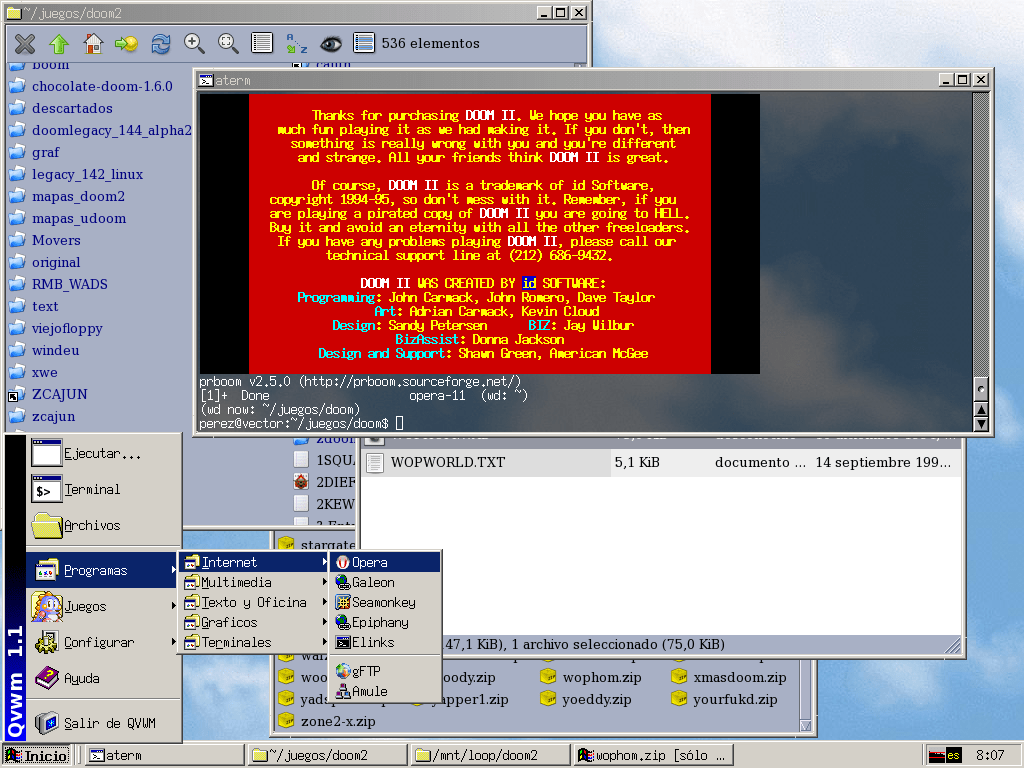
Task: Click details view icon beside 536 elementos
Action: coord(364,44)
